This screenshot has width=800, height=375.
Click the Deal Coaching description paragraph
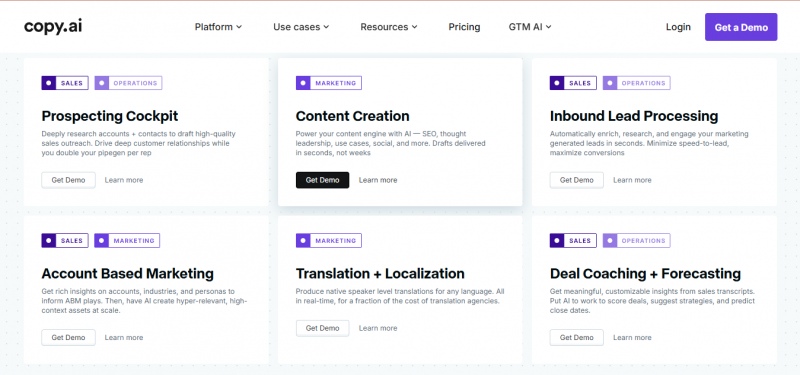[652, 301]
